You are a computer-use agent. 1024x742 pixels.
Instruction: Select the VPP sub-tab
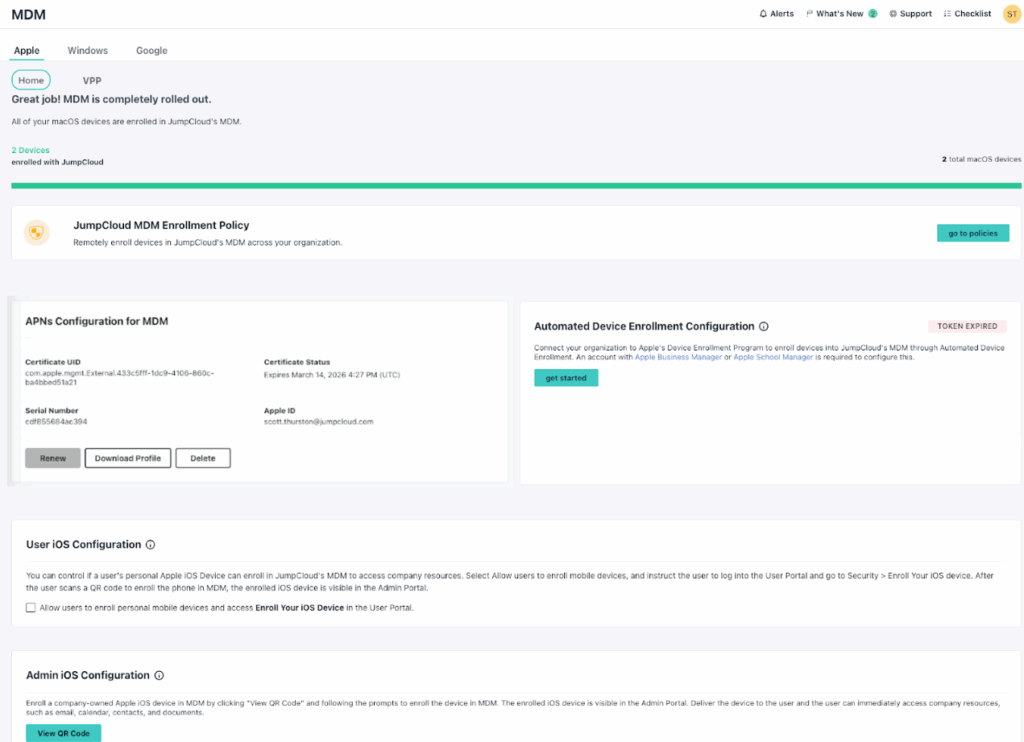pyautogui.click(x=92, y=80)
